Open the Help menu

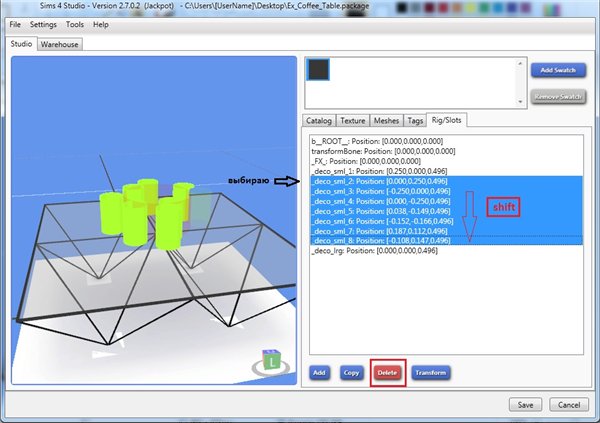[101, 23]
